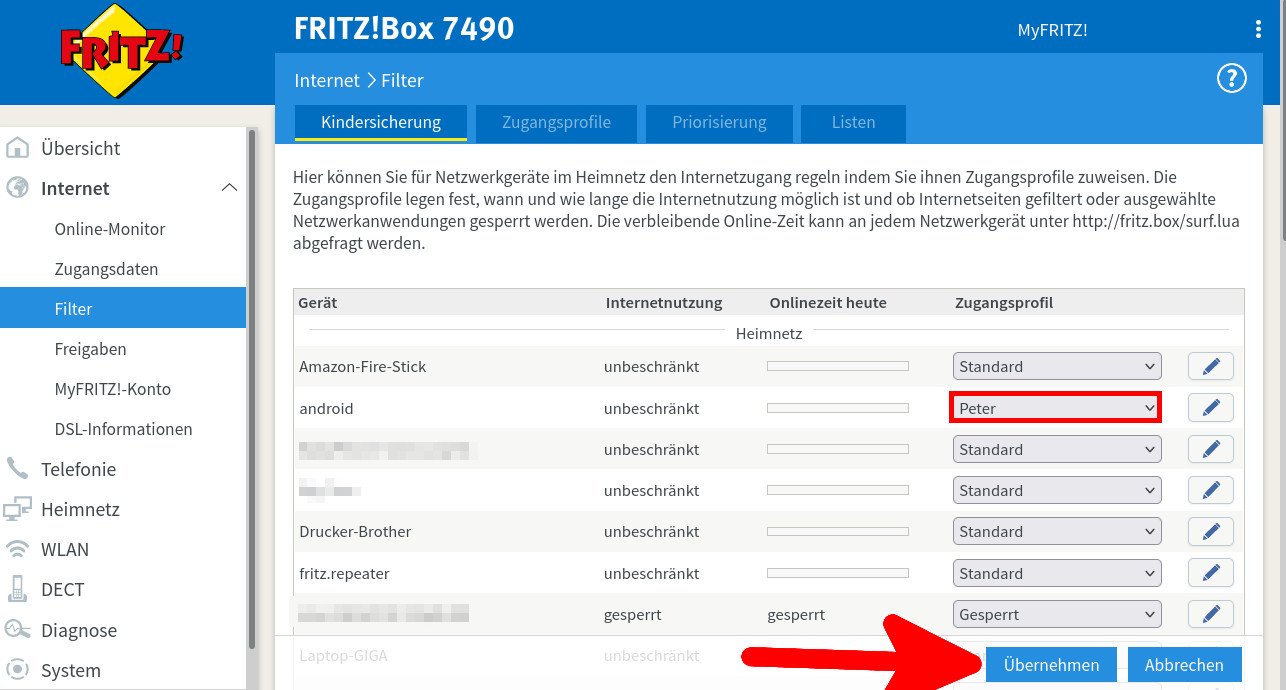The image size is (1286, 690).
Task: Open the MyFRITZ! header link
Action: coord(1052,30)
